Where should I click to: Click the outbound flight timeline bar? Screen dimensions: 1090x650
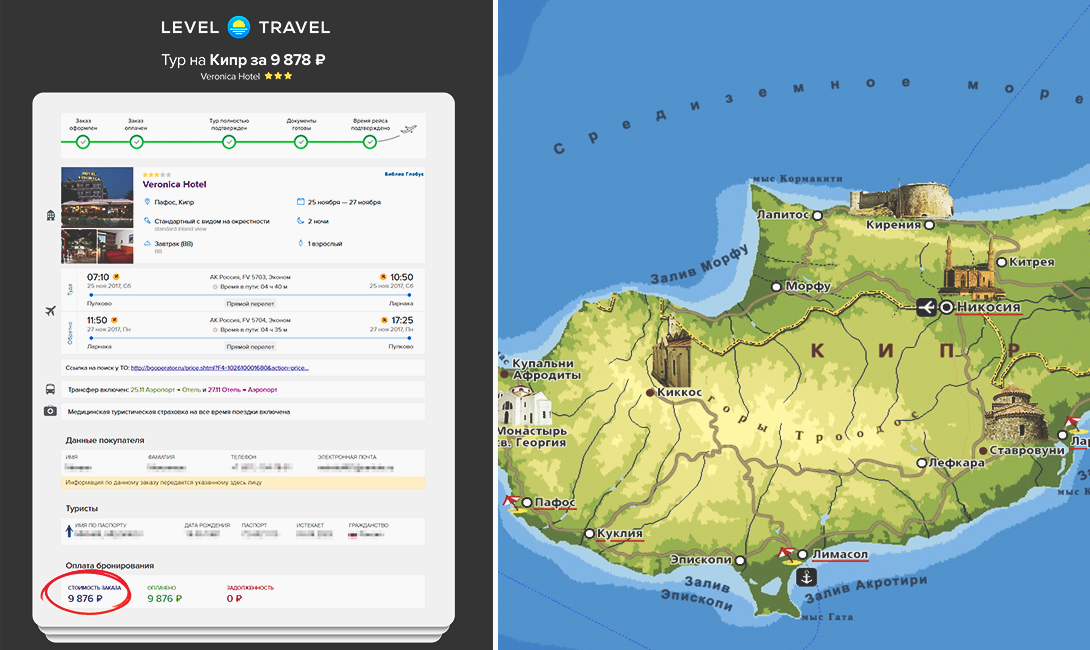coord(250,295)
